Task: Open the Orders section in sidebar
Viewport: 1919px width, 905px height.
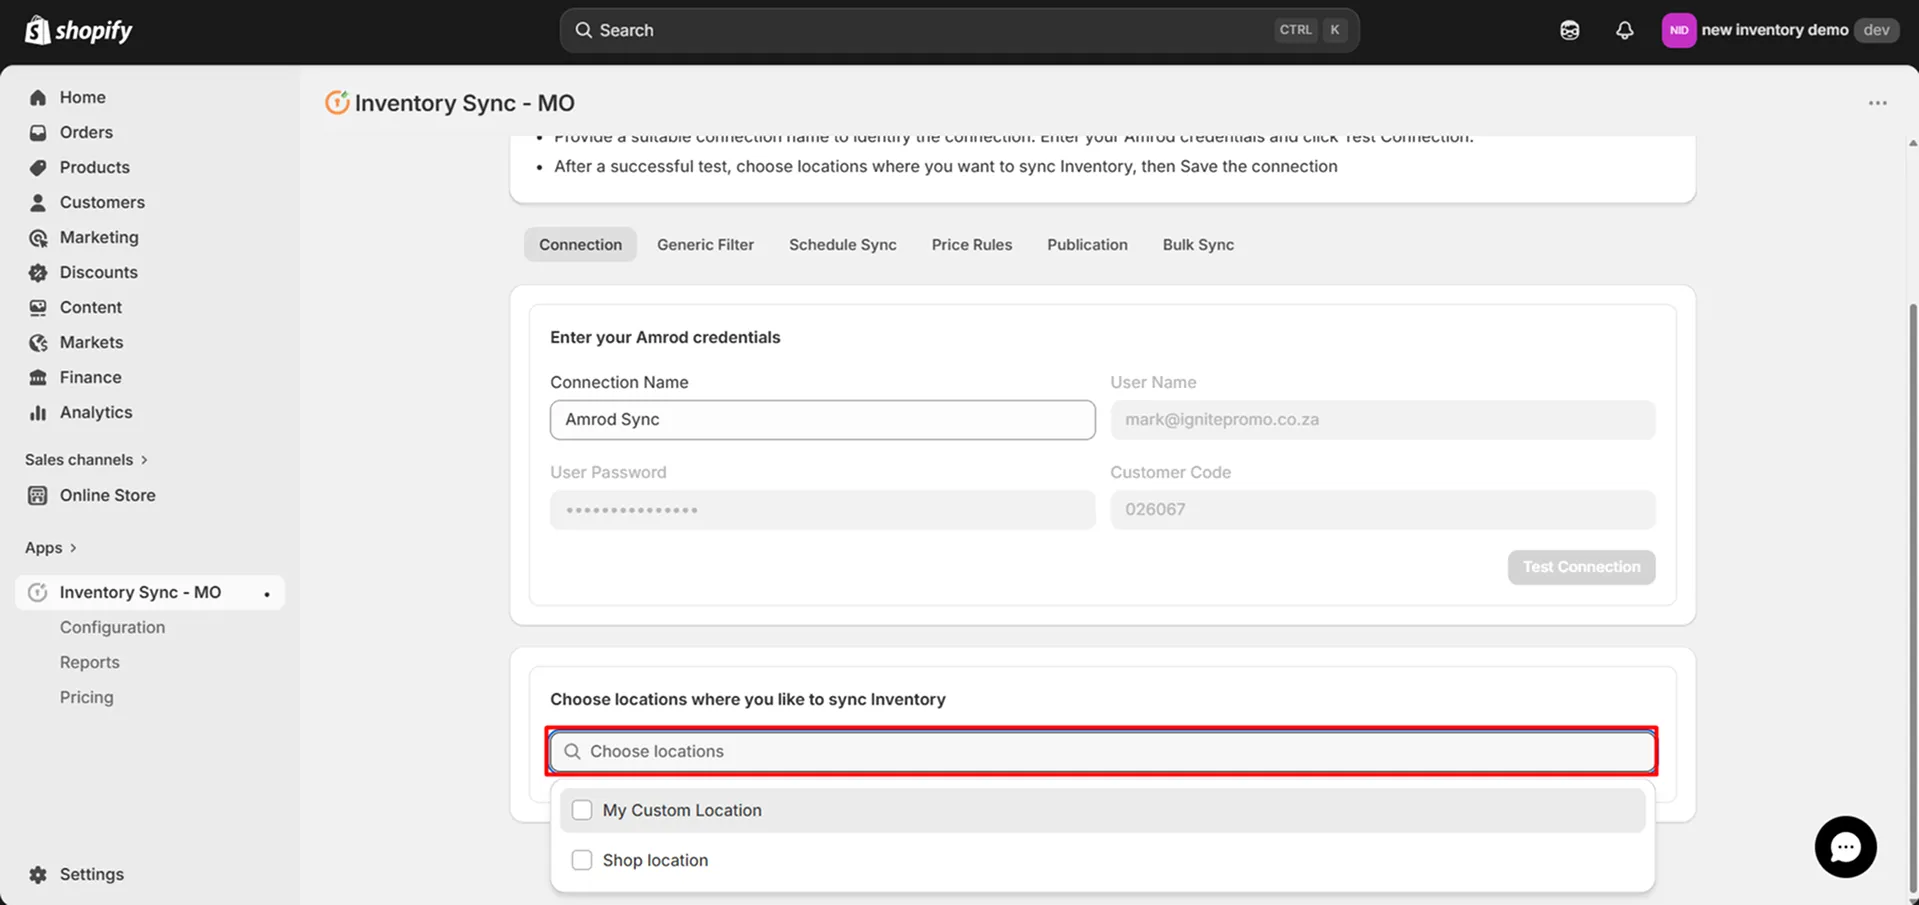Action: (86, 132)
